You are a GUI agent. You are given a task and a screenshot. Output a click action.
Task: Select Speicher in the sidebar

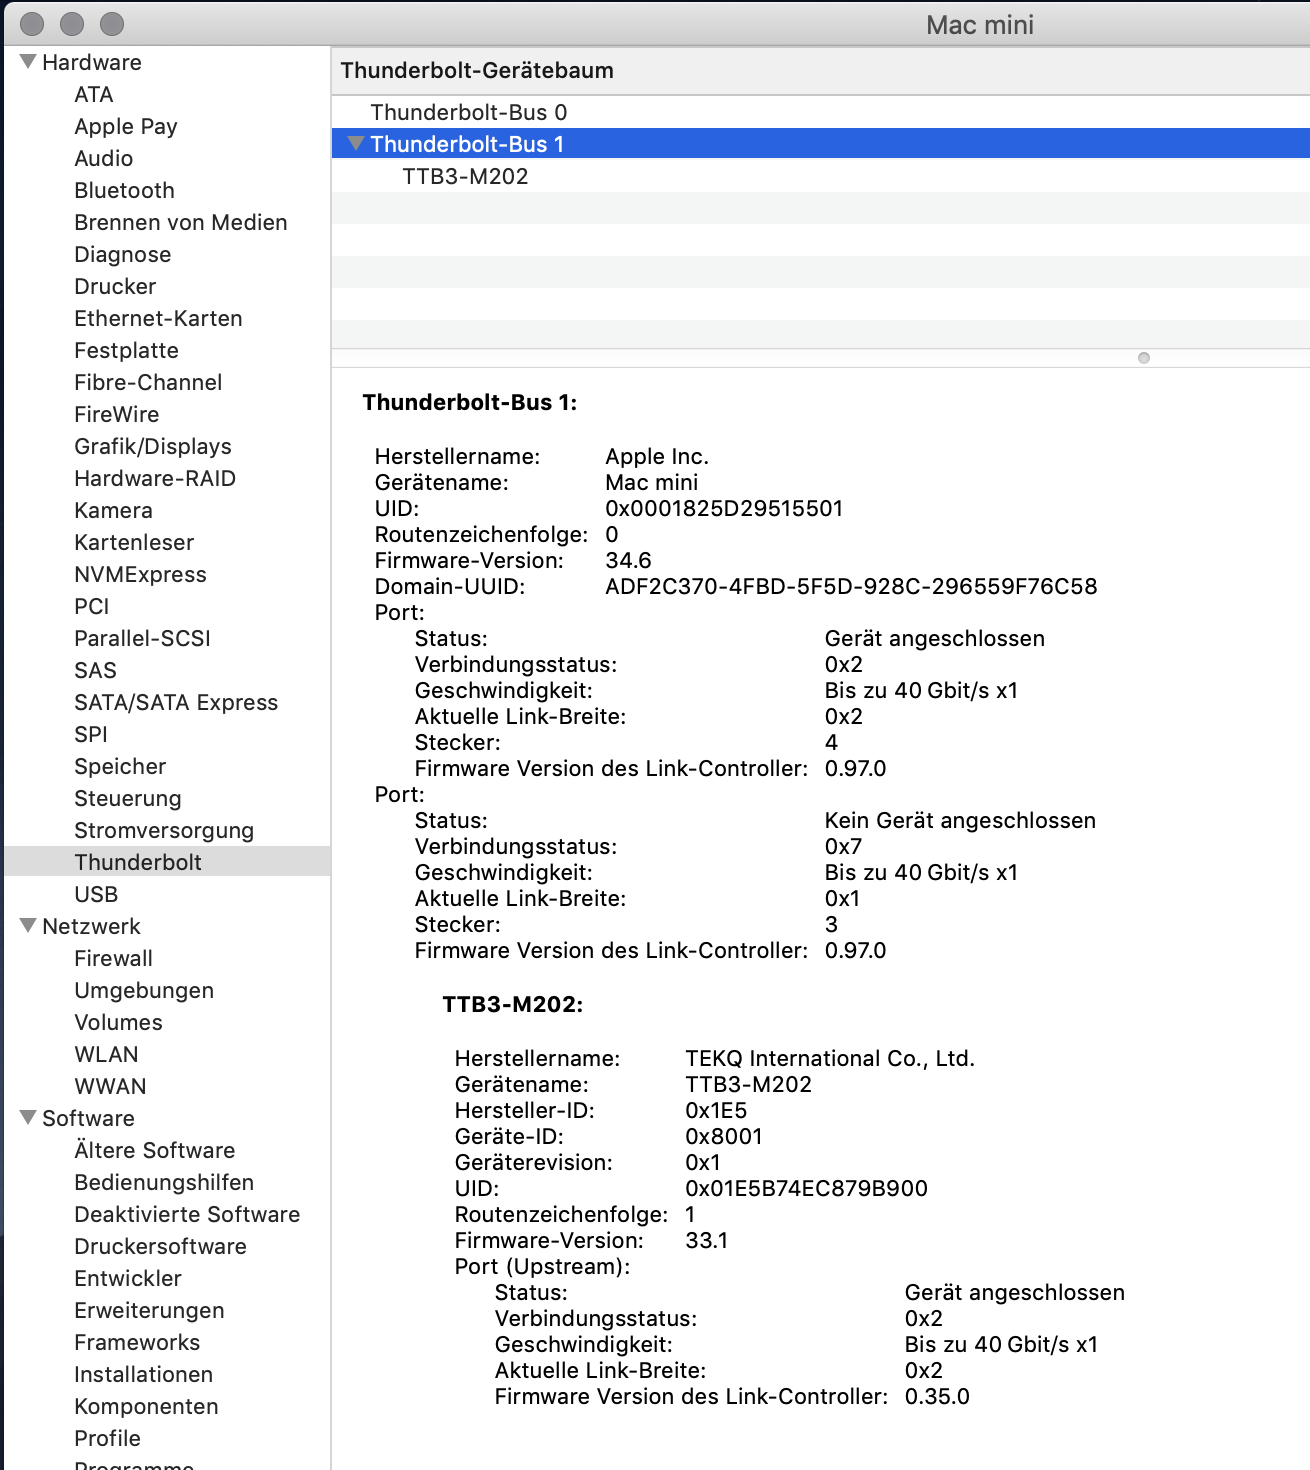[x=120, y=766]
